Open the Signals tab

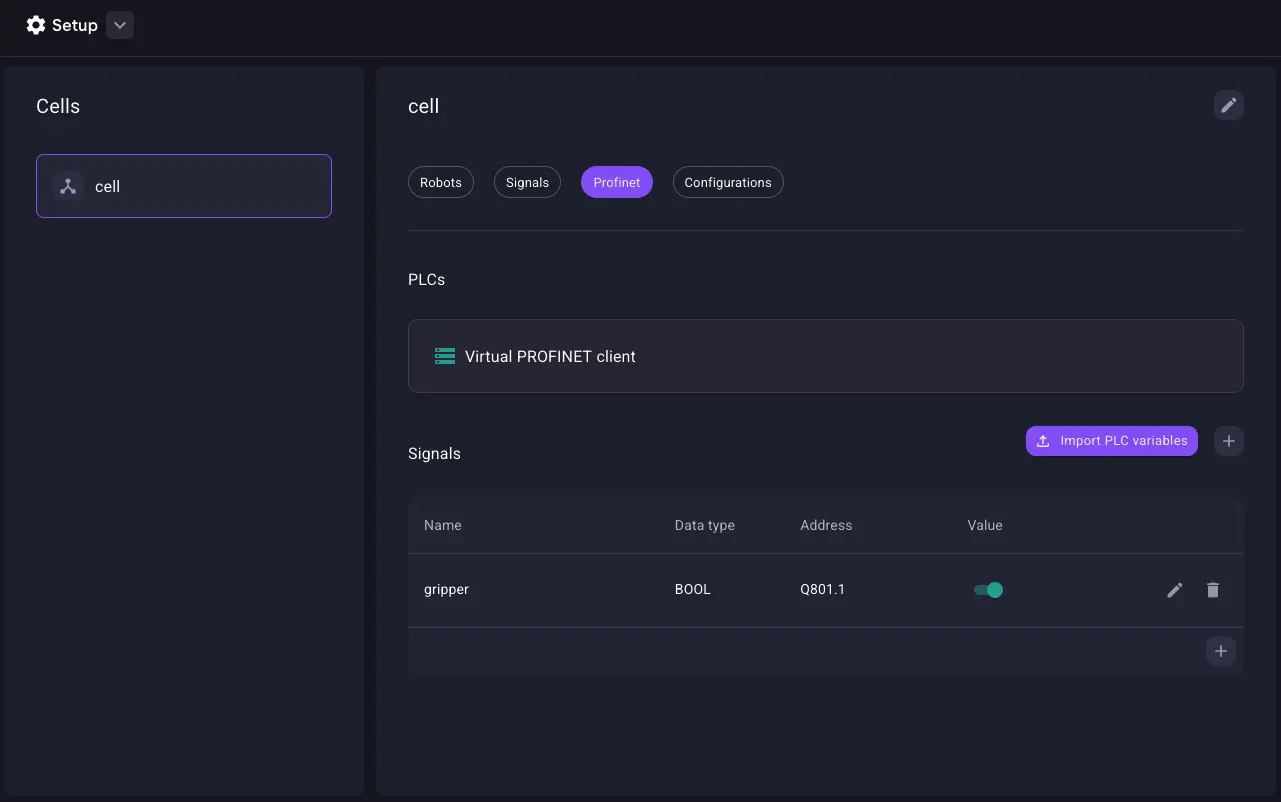(527, 182)
